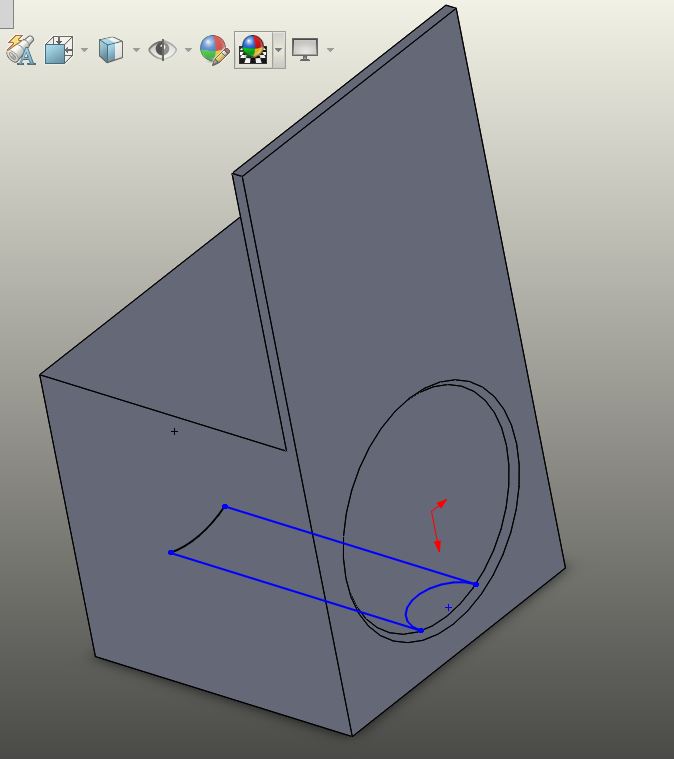Image resolution: width=674 pixels, height=759 pixels.
Task: Open the Display Style dropdown arrow
Action: tap(136, 49)
